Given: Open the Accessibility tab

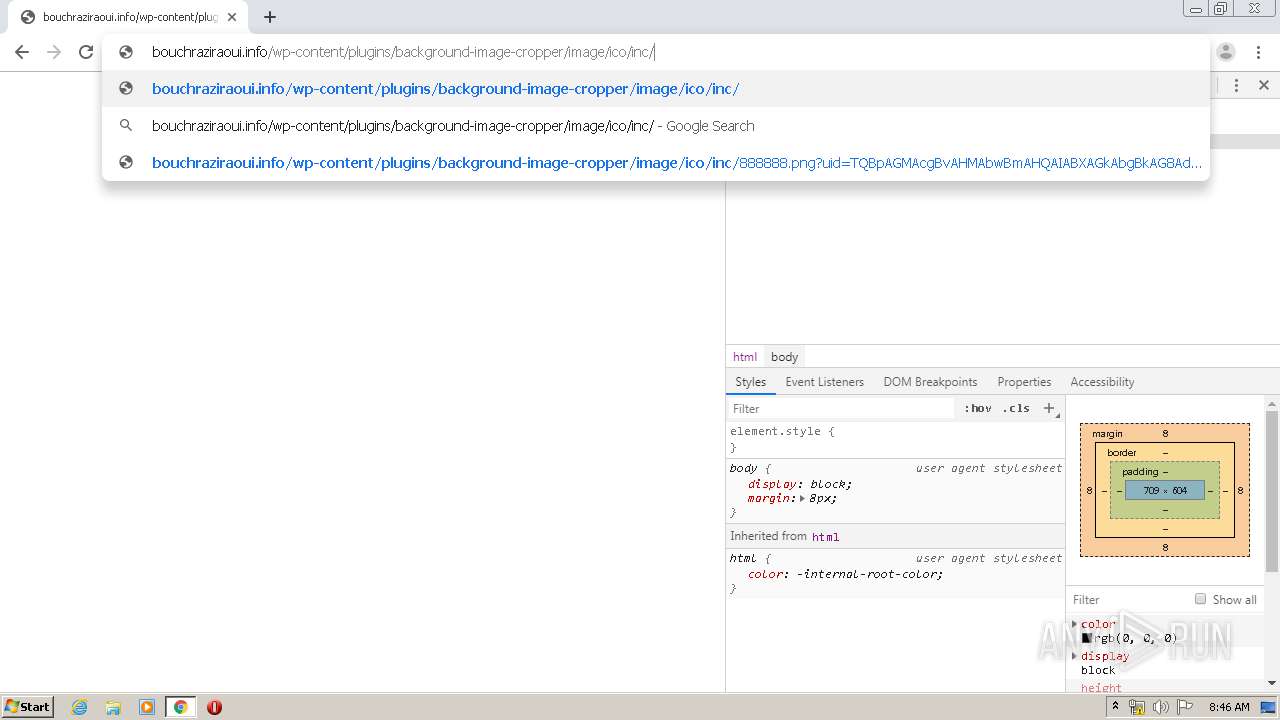Looking at the screenshot, I should tap(1102, 382).
